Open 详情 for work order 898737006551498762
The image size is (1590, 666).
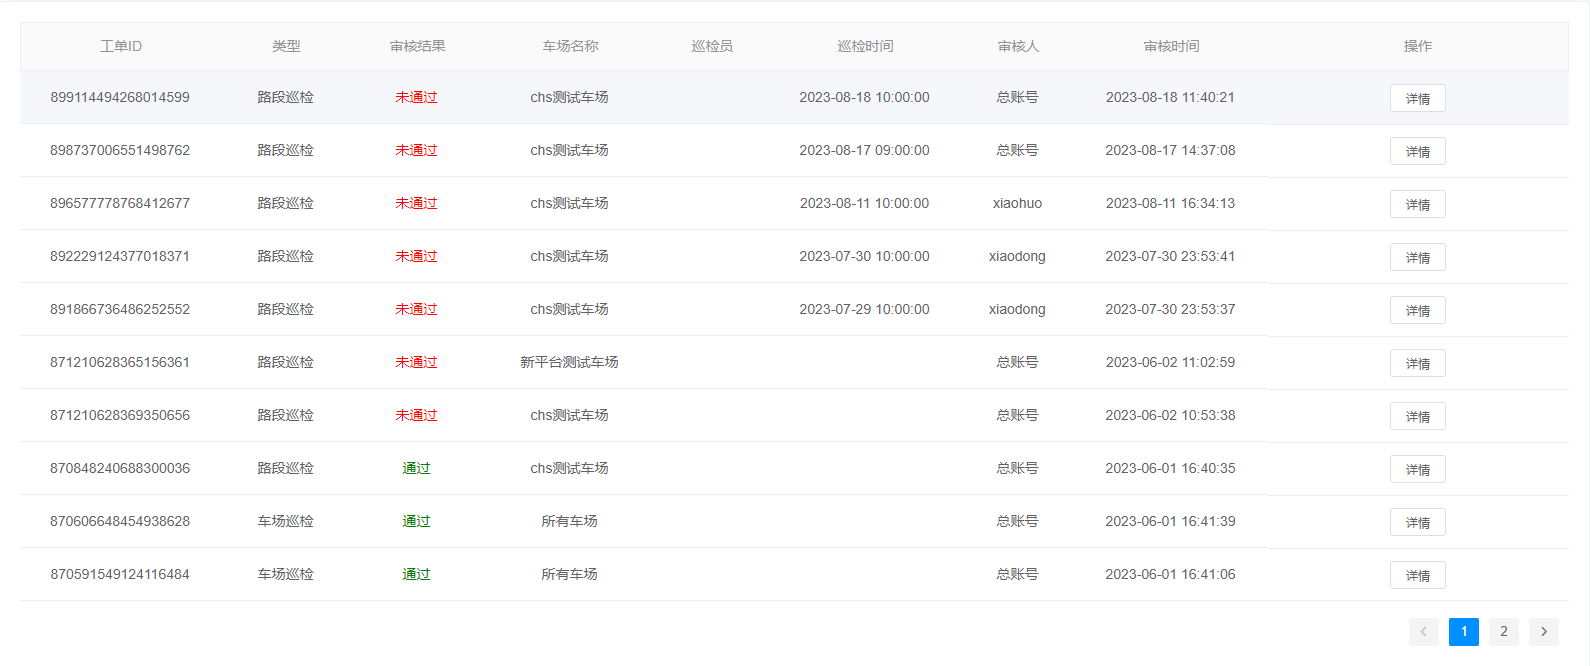point(1417,151)
